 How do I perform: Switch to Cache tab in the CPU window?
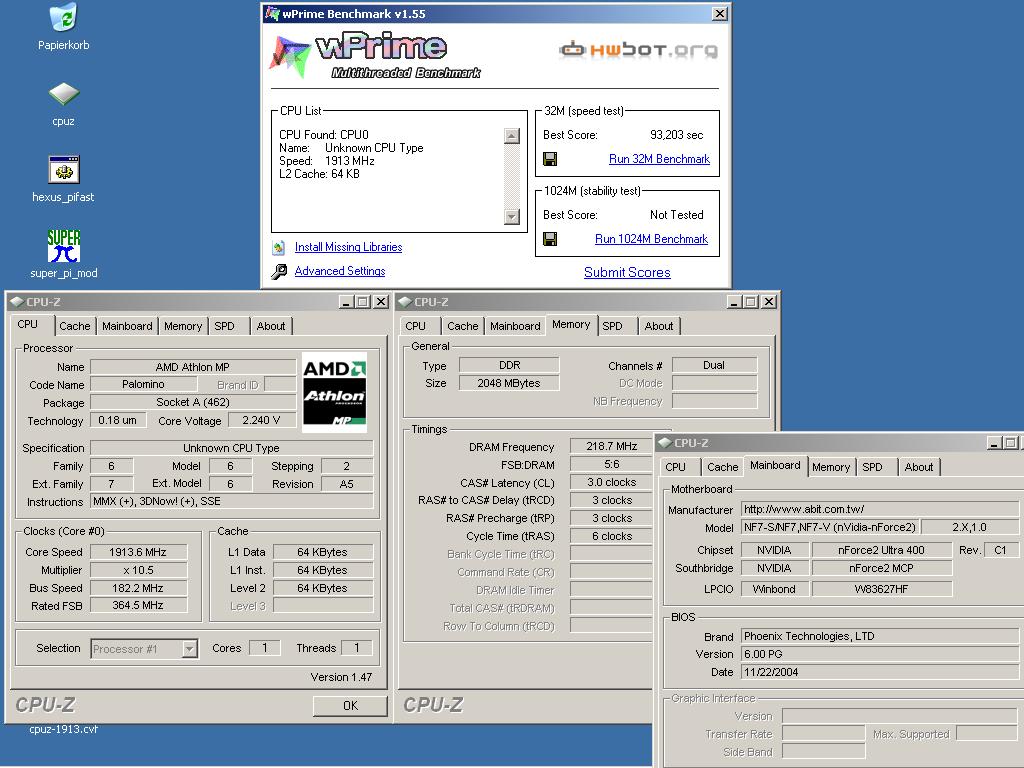coord(74,326)
